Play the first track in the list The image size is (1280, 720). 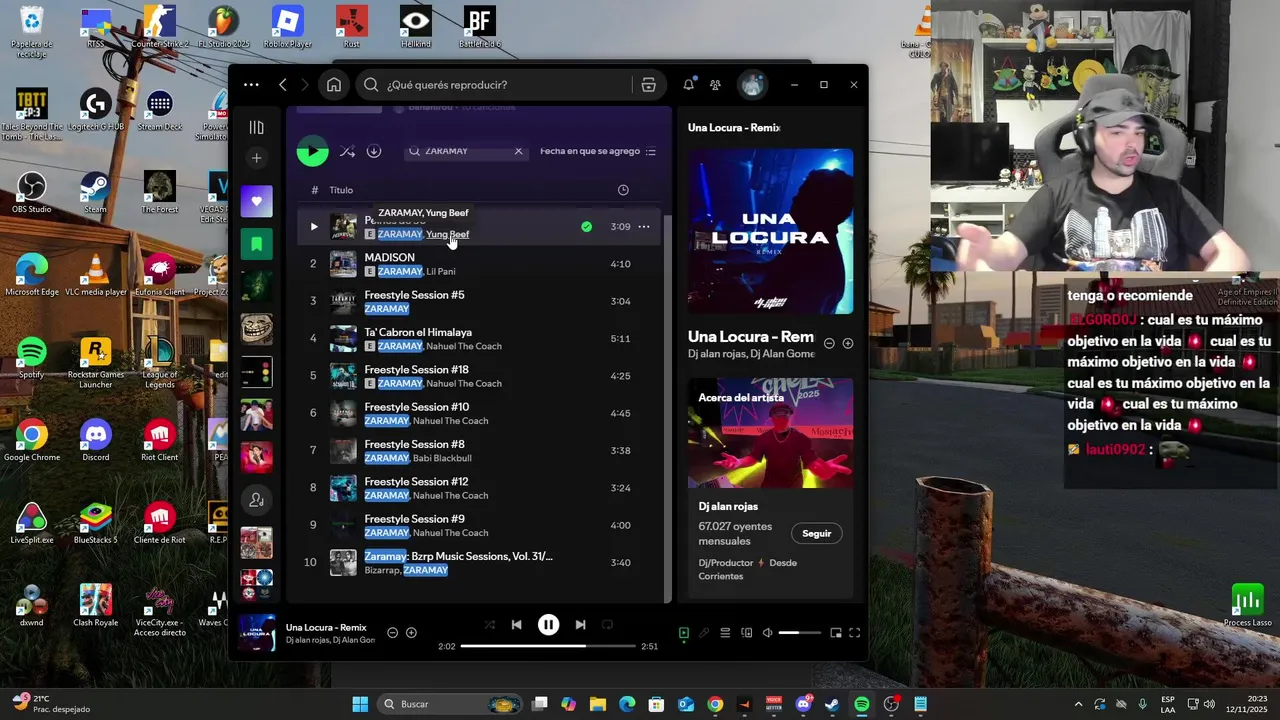click(313, 227)
